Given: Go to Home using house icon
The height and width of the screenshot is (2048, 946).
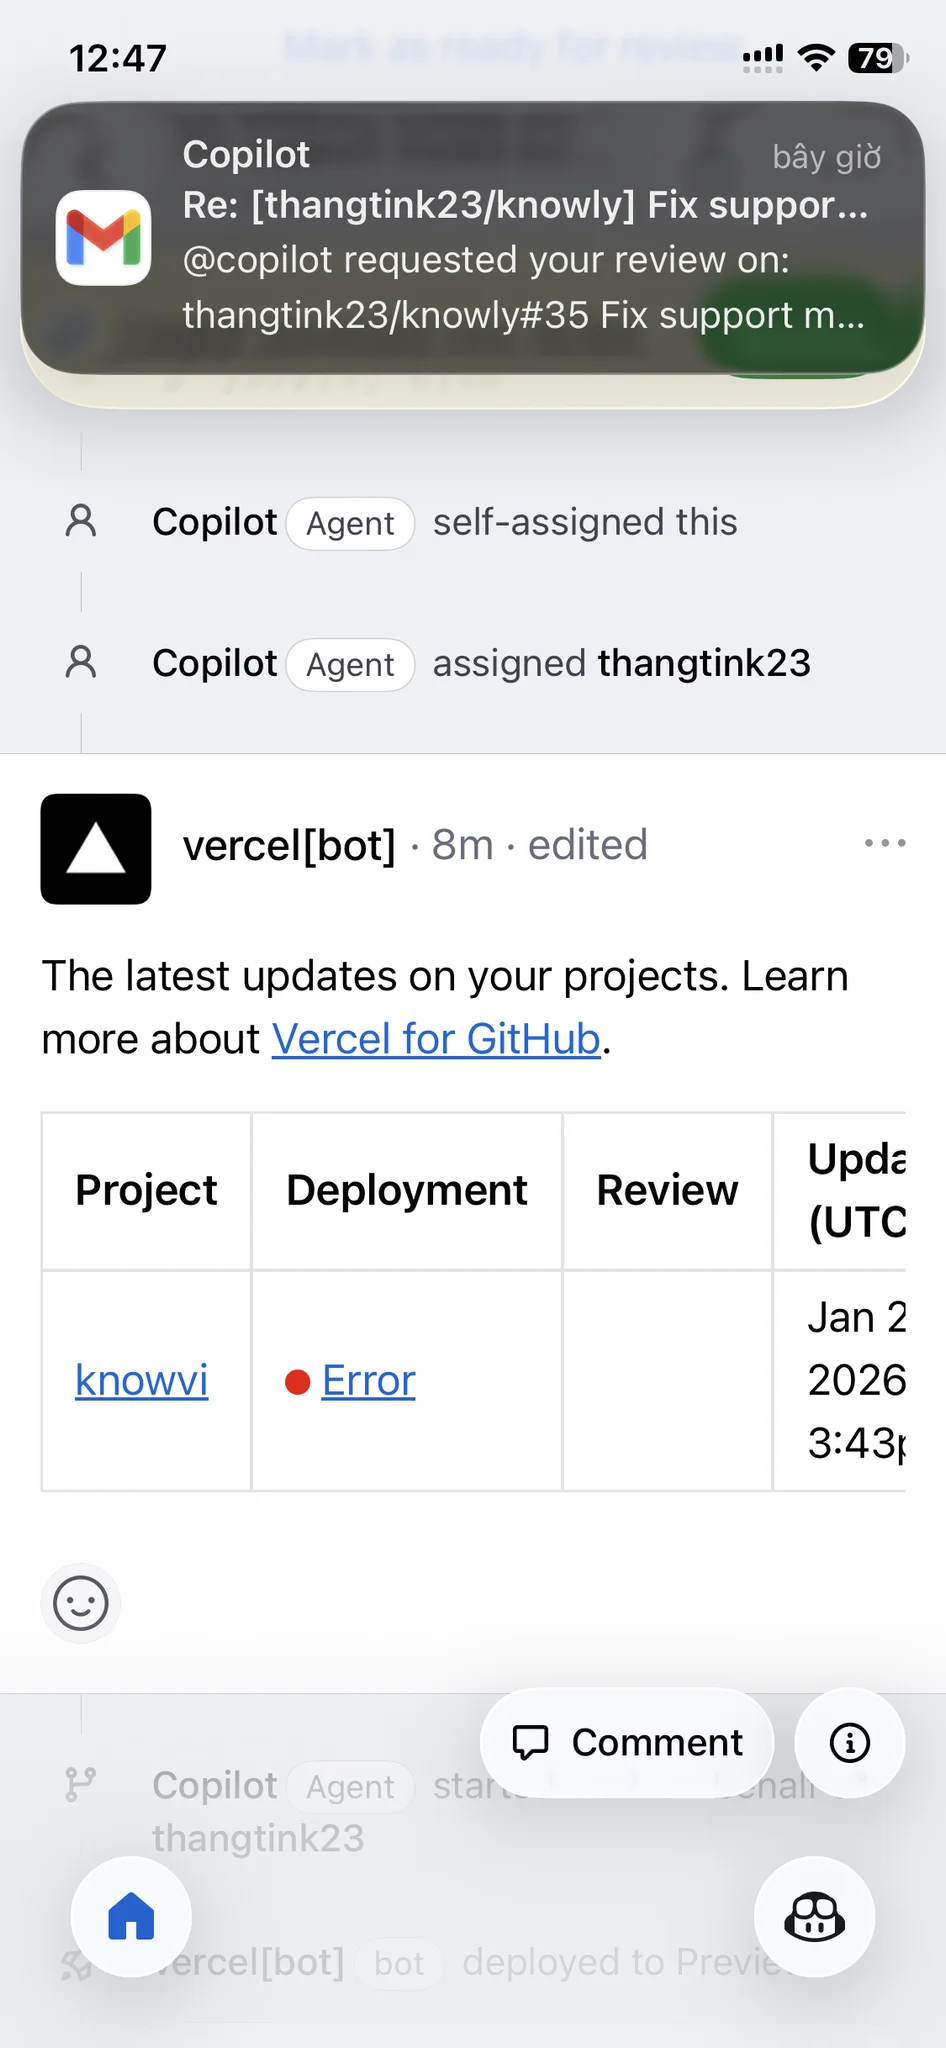Looking at the screenshot, I should (x=131, y=1917).
